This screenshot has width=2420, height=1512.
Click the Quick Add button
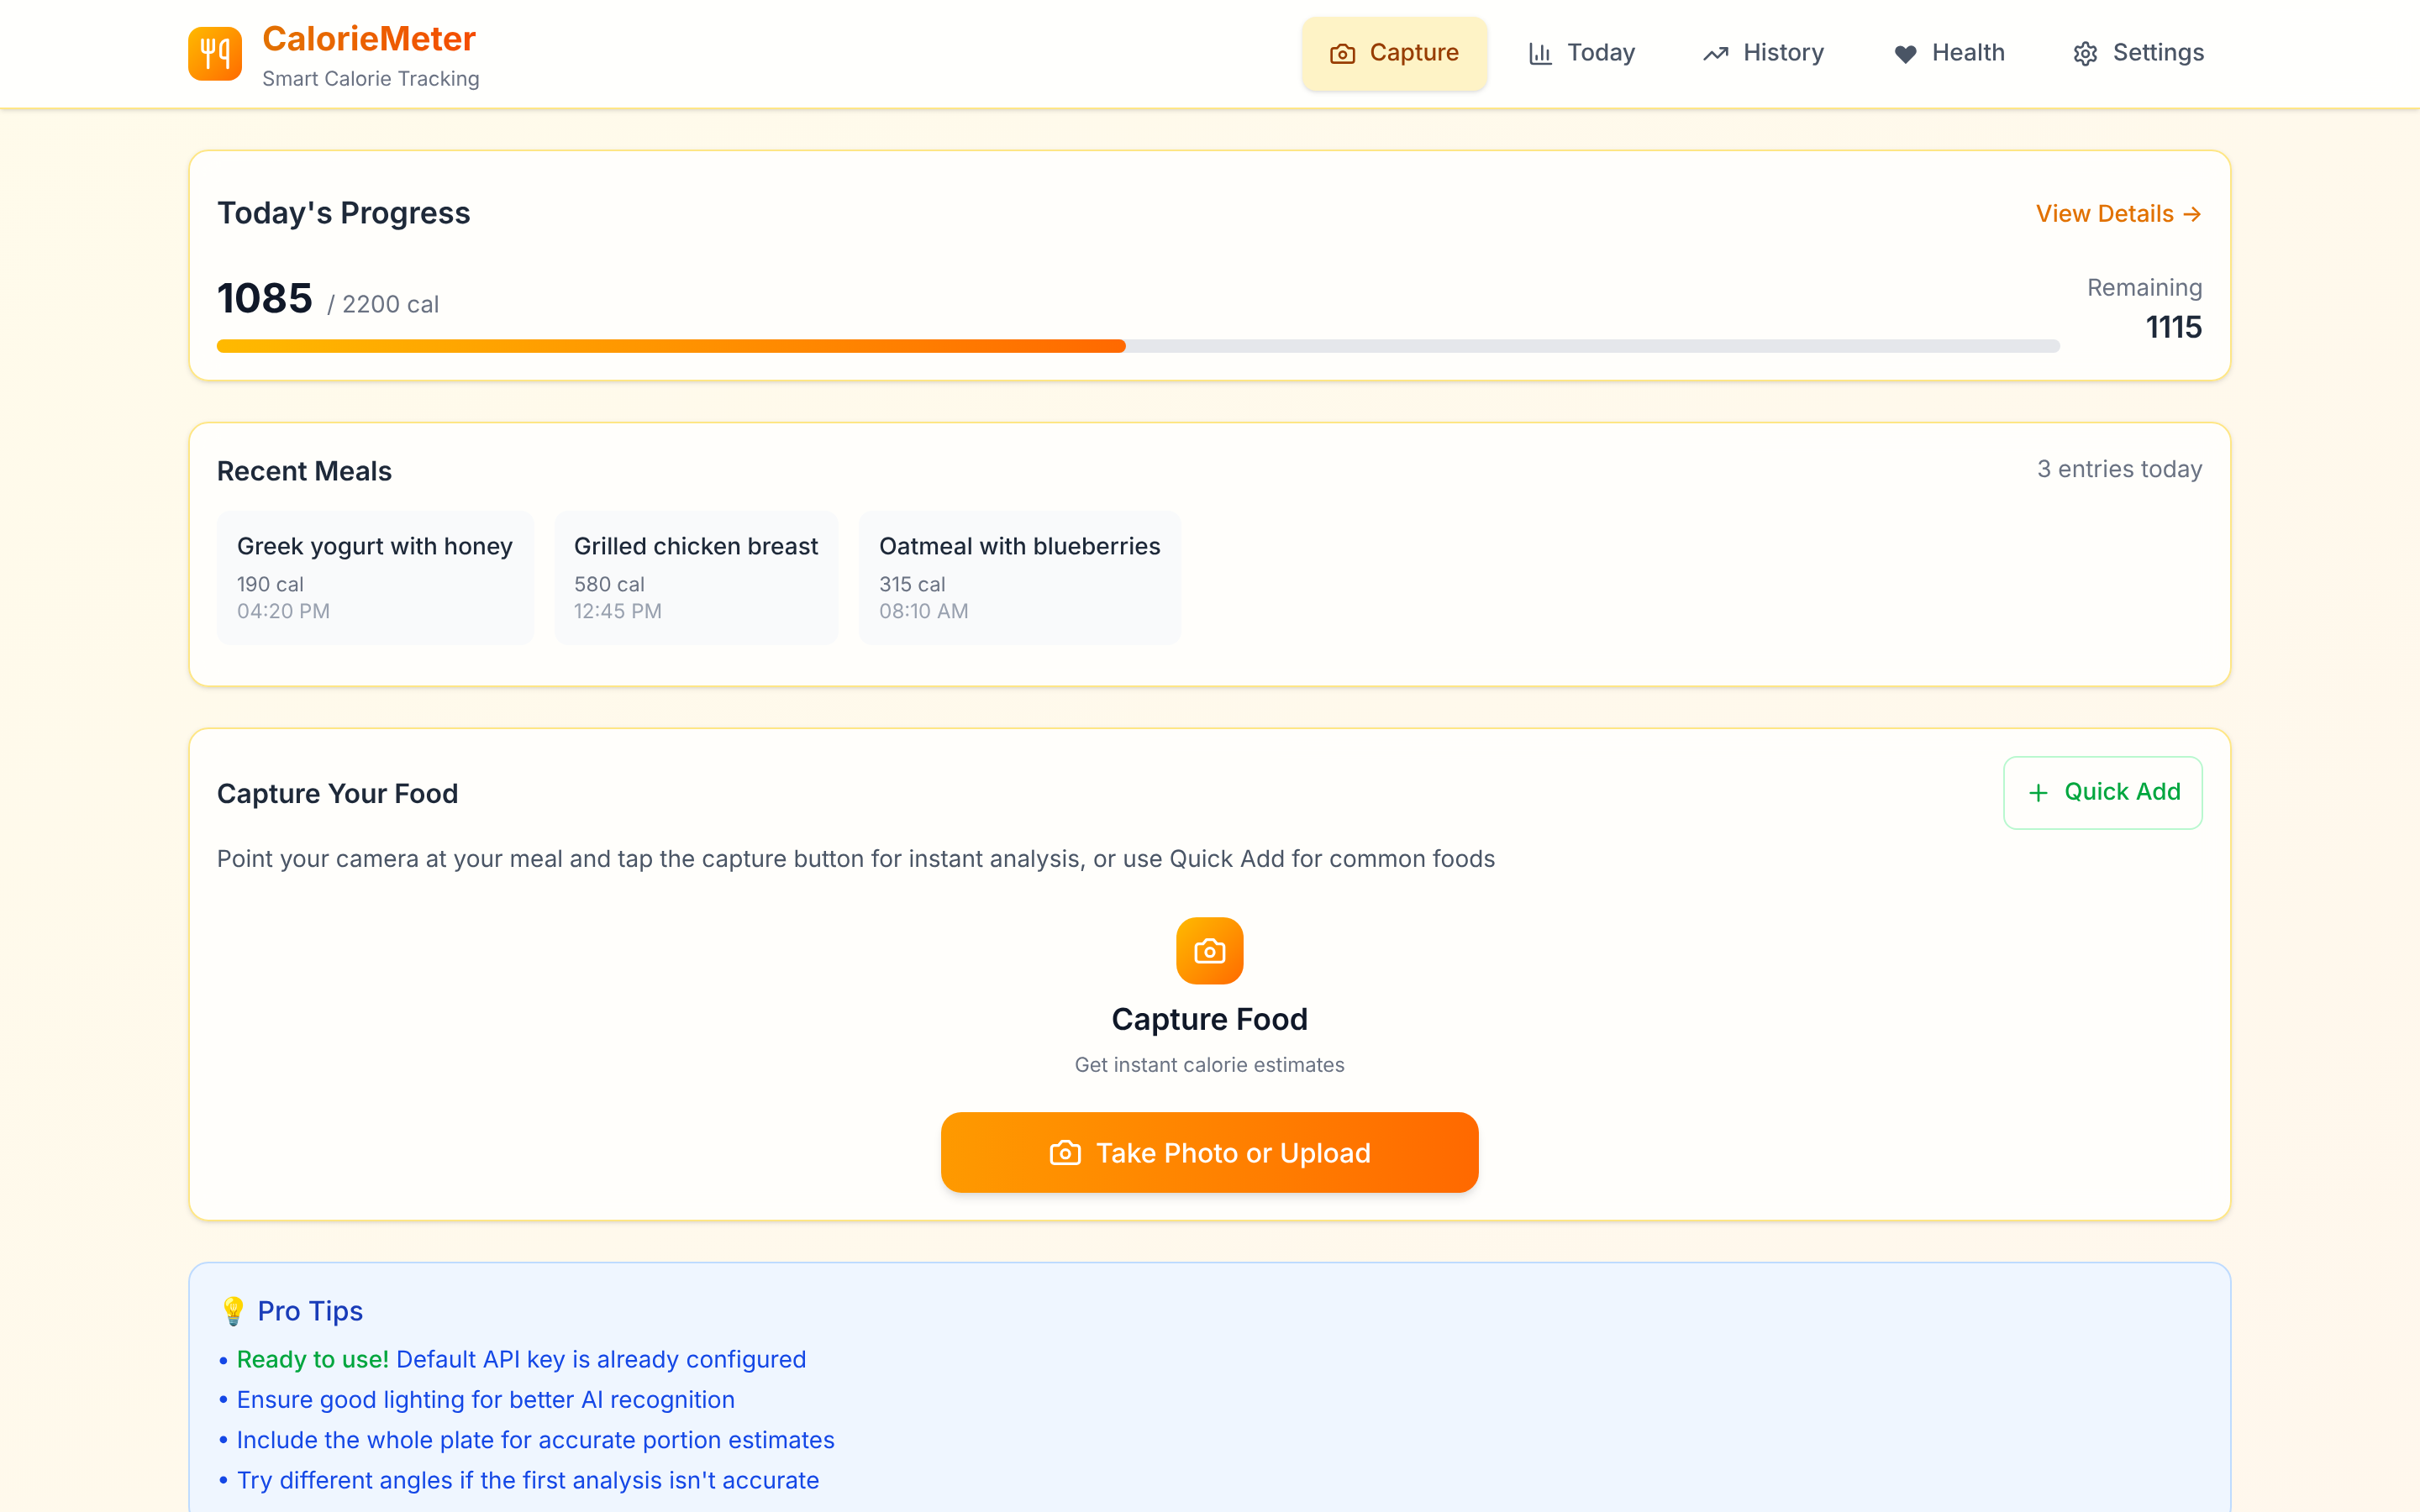[2102, 793]
